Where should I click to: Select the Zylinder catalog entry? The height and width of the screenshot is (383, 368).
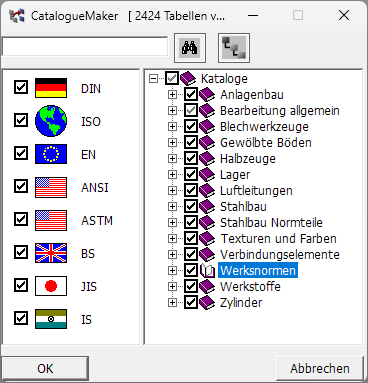point(241,302)
